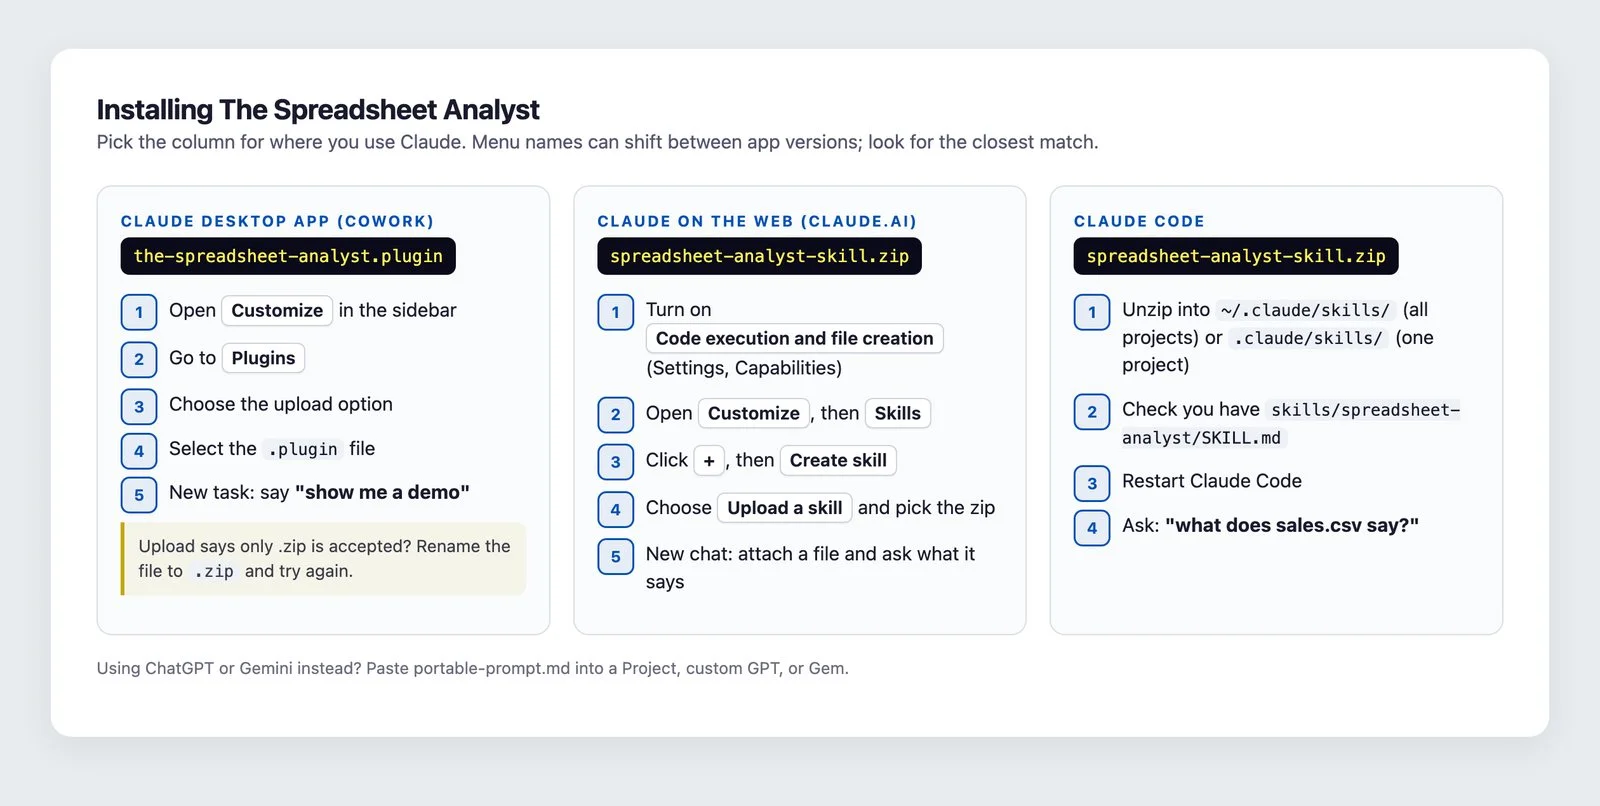Viewport: 1600px width, 806px height.
Task: Click the 'Installing The Spreadsheet Analyst' heading
Action: coord(318,110)
